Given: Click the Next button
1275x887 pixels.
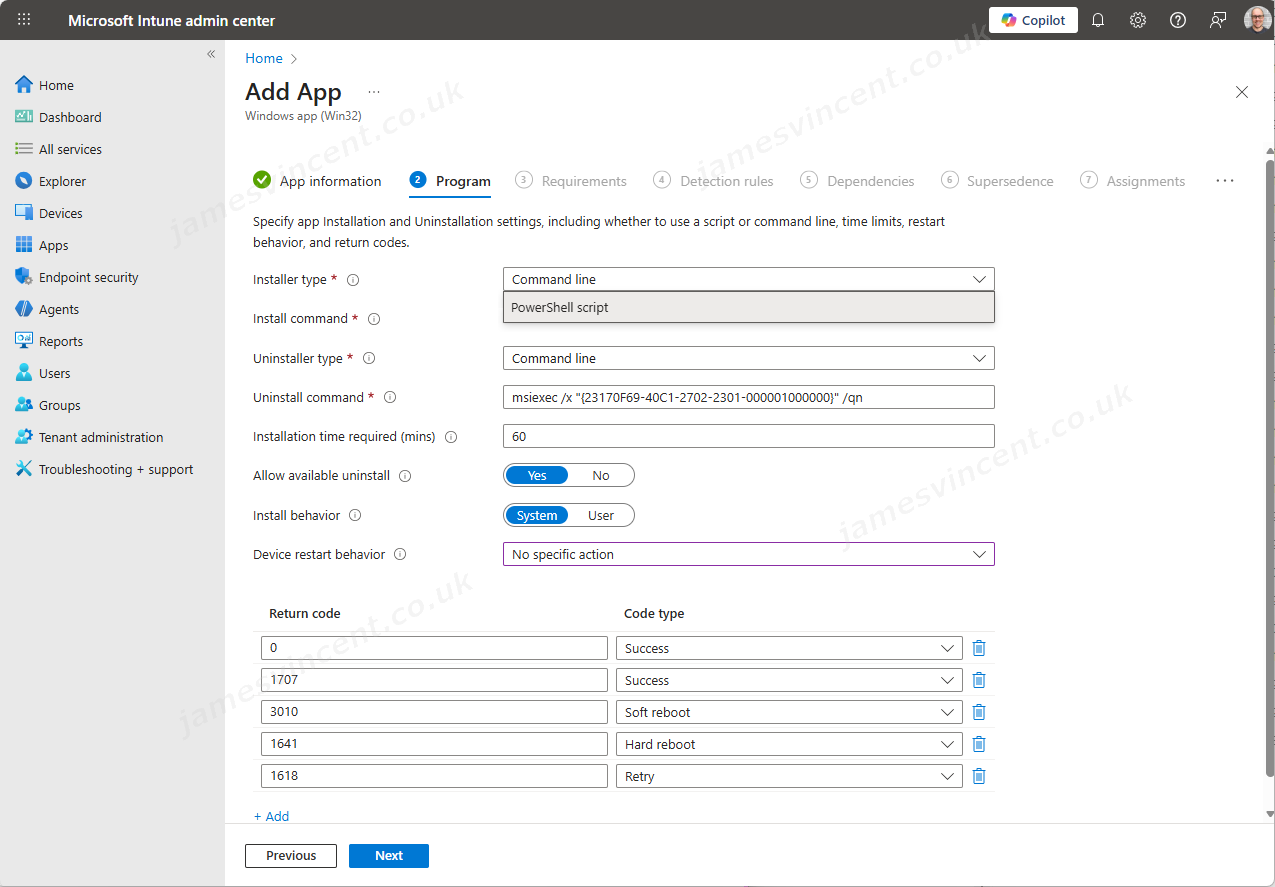Looking at the screenshot, I should pos(388,856).
